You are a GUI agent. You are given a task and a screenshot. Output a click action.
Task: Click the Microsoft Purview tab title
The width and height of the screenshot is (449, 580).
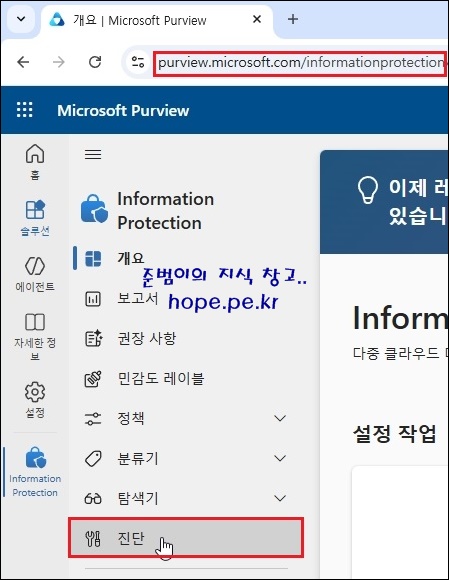point(140,20)
